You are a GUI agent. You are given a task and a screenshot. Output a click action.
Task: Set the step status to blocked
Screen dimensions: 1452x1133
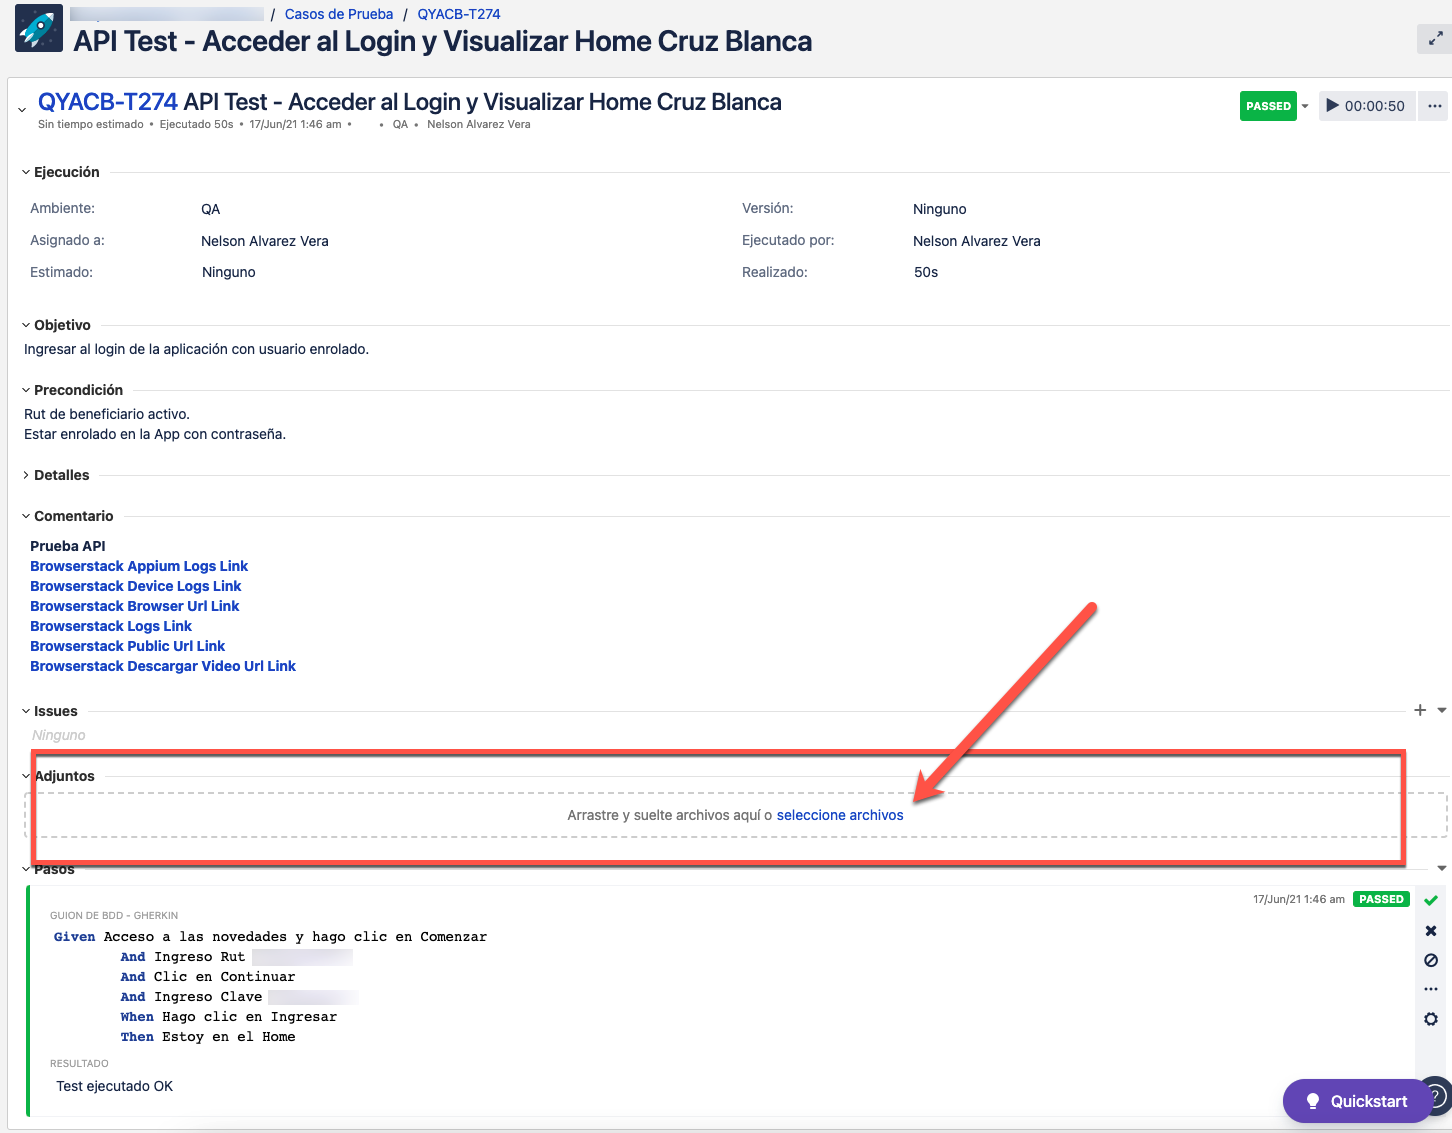pyautogui.click(x=1430, y=960)
